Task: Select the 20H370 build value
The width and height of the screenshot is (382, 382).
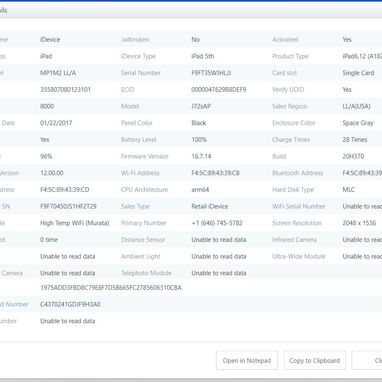Action: pos(353,156)
